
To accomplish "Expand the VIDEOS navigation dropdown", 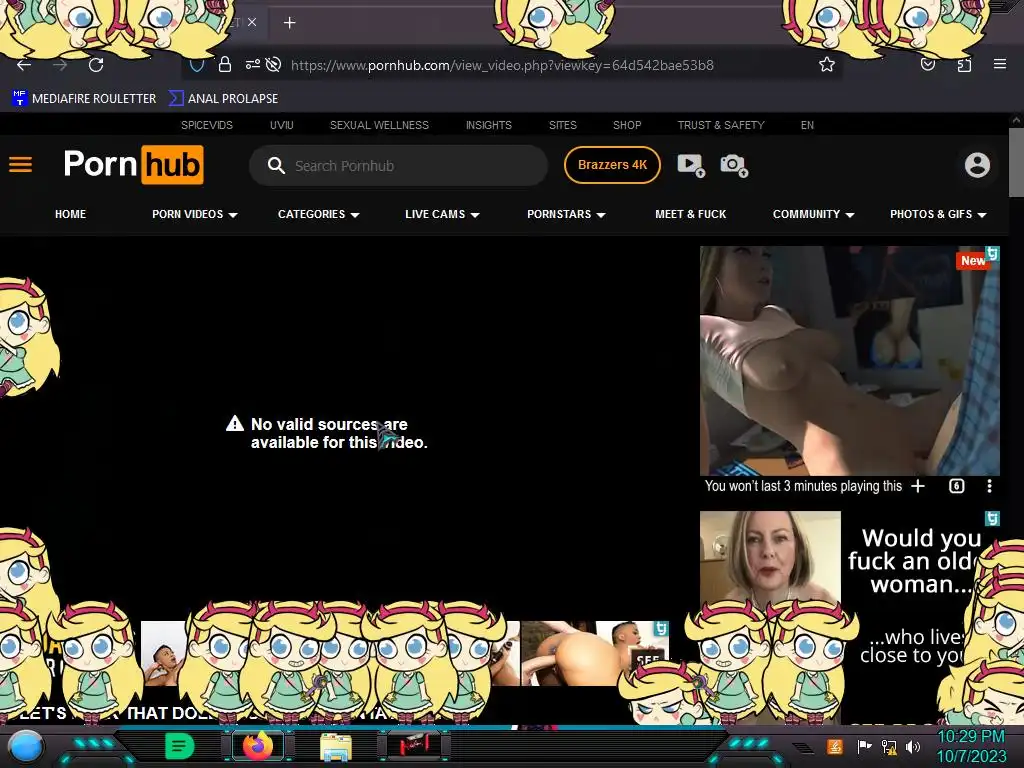I will click(x=195, y=214).
